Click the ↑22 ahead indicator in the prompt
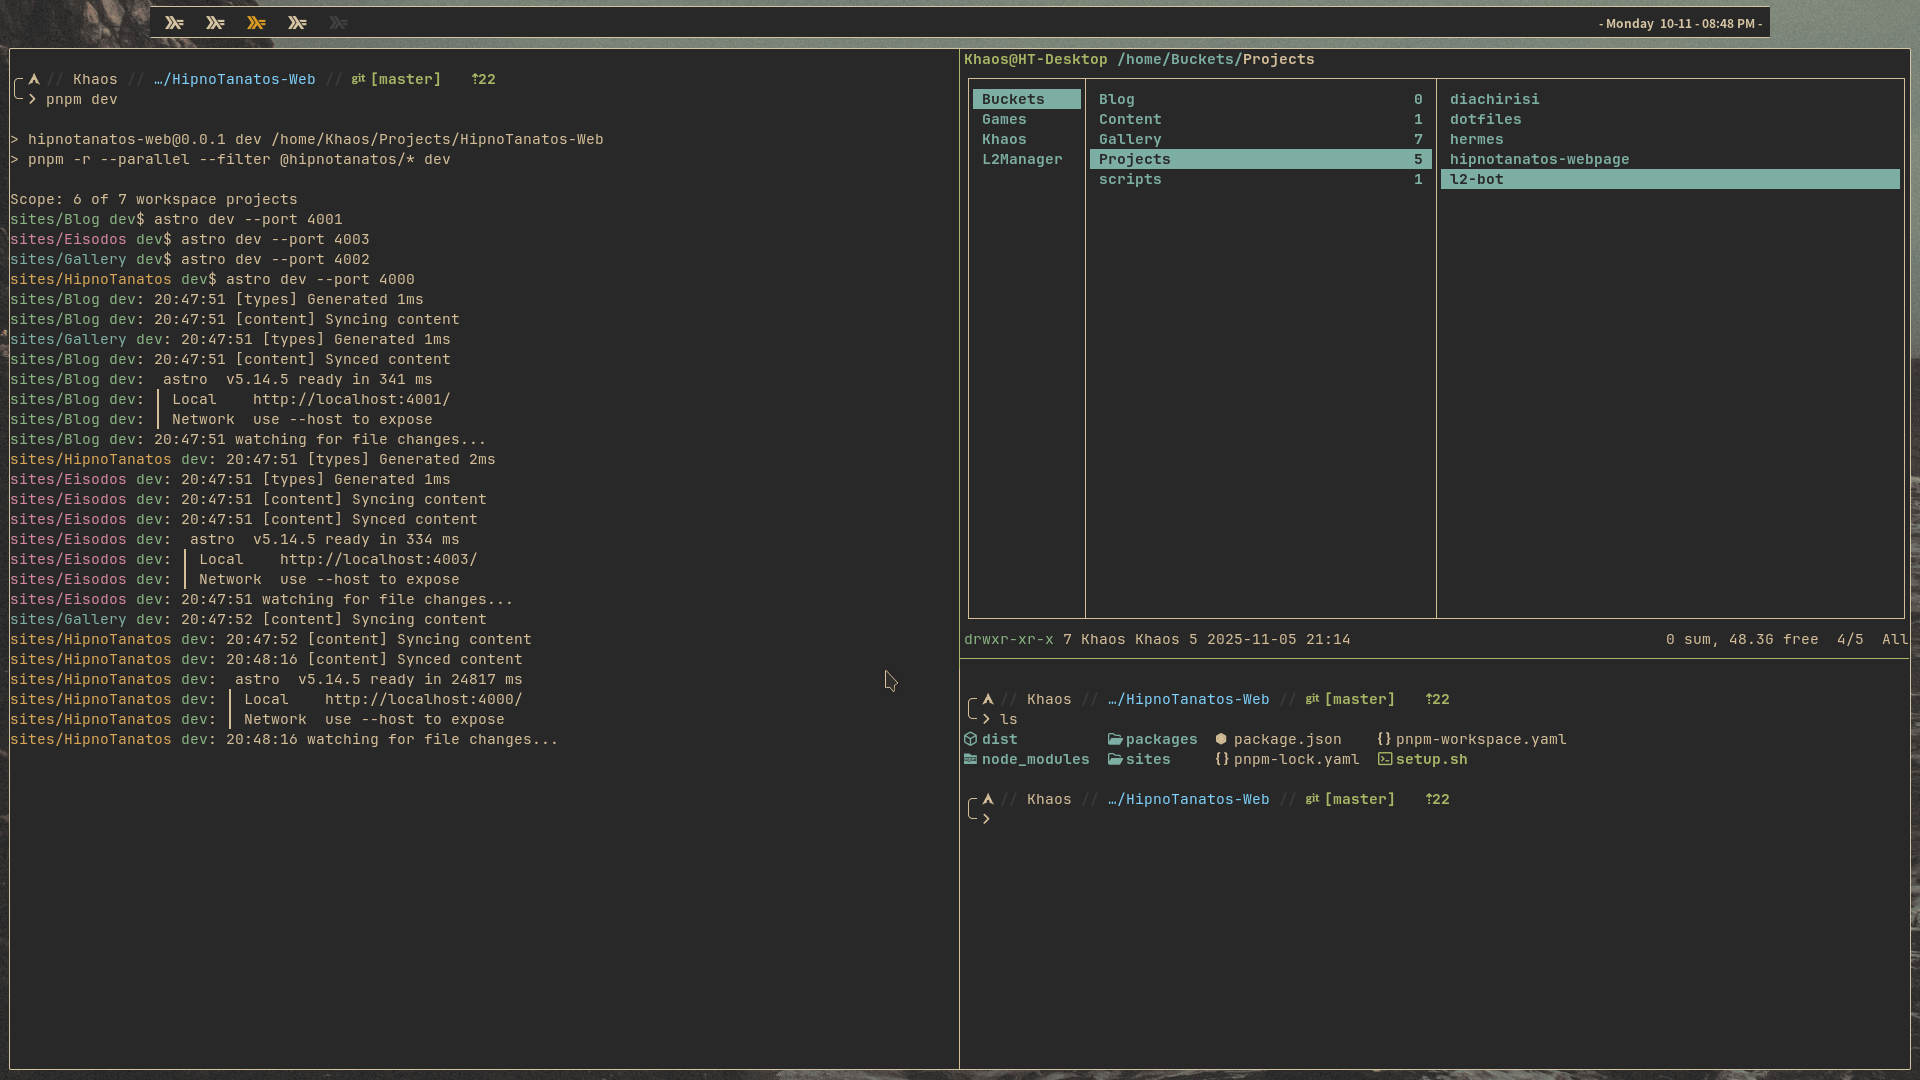The image size is (1920, 1080). (482, 79)
